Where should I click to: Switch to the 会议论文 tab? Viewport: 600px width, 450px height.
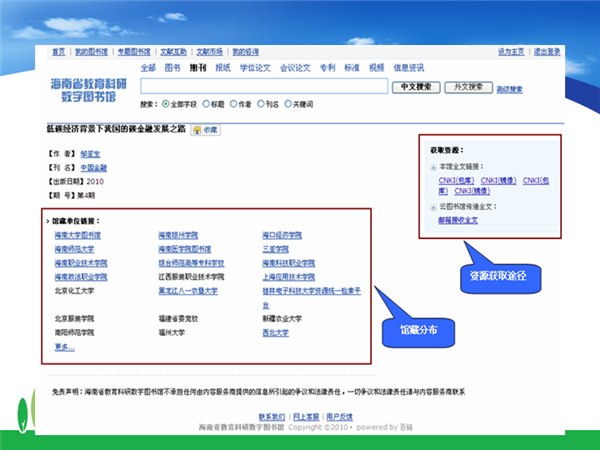click(295, 68)
